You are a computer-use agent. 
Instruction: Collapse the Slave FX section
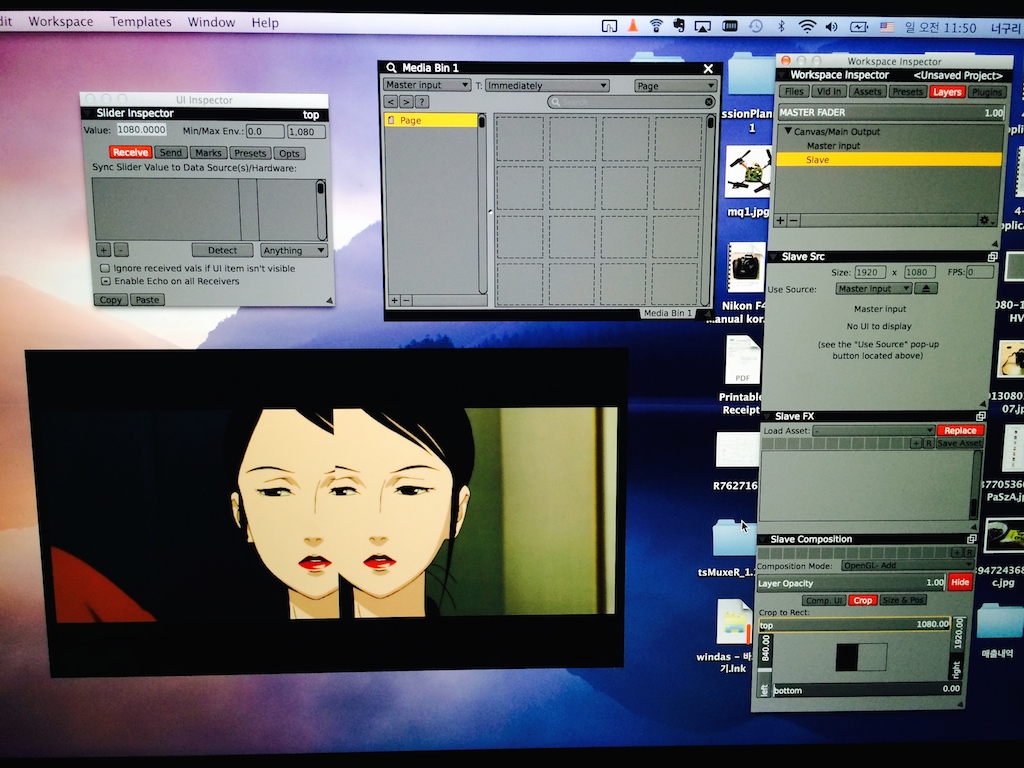pos(767,416)
